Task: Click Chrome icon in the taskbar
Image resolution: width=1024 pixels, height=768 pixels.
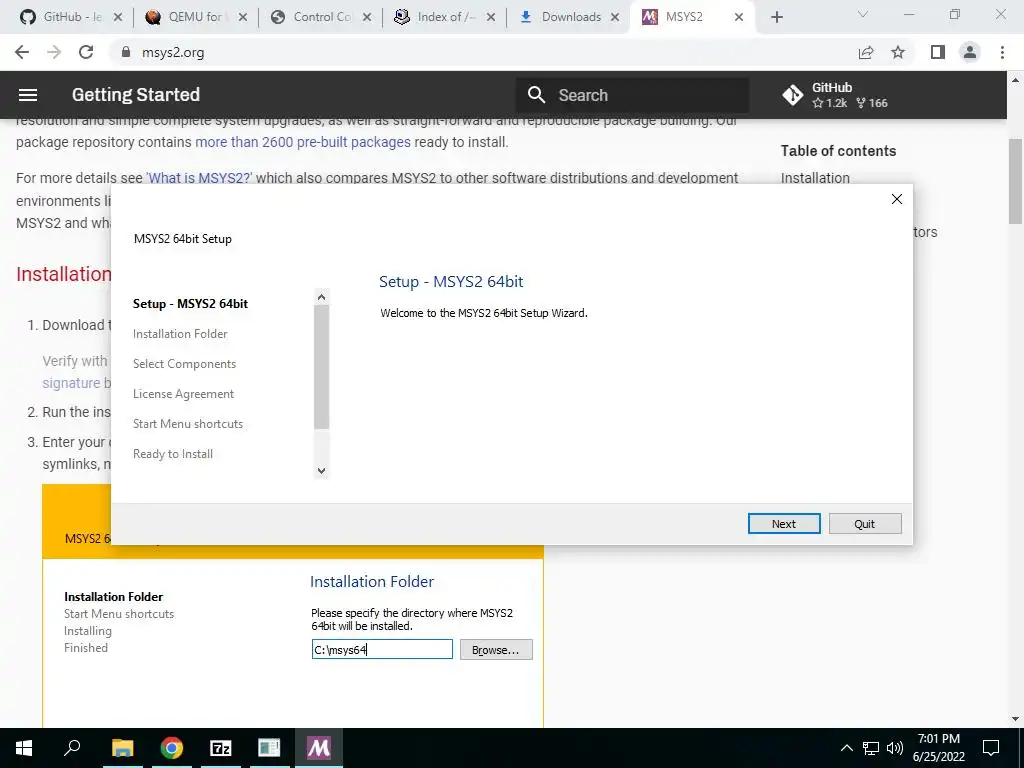Action: pyautogui.click(x=172, y=748)
